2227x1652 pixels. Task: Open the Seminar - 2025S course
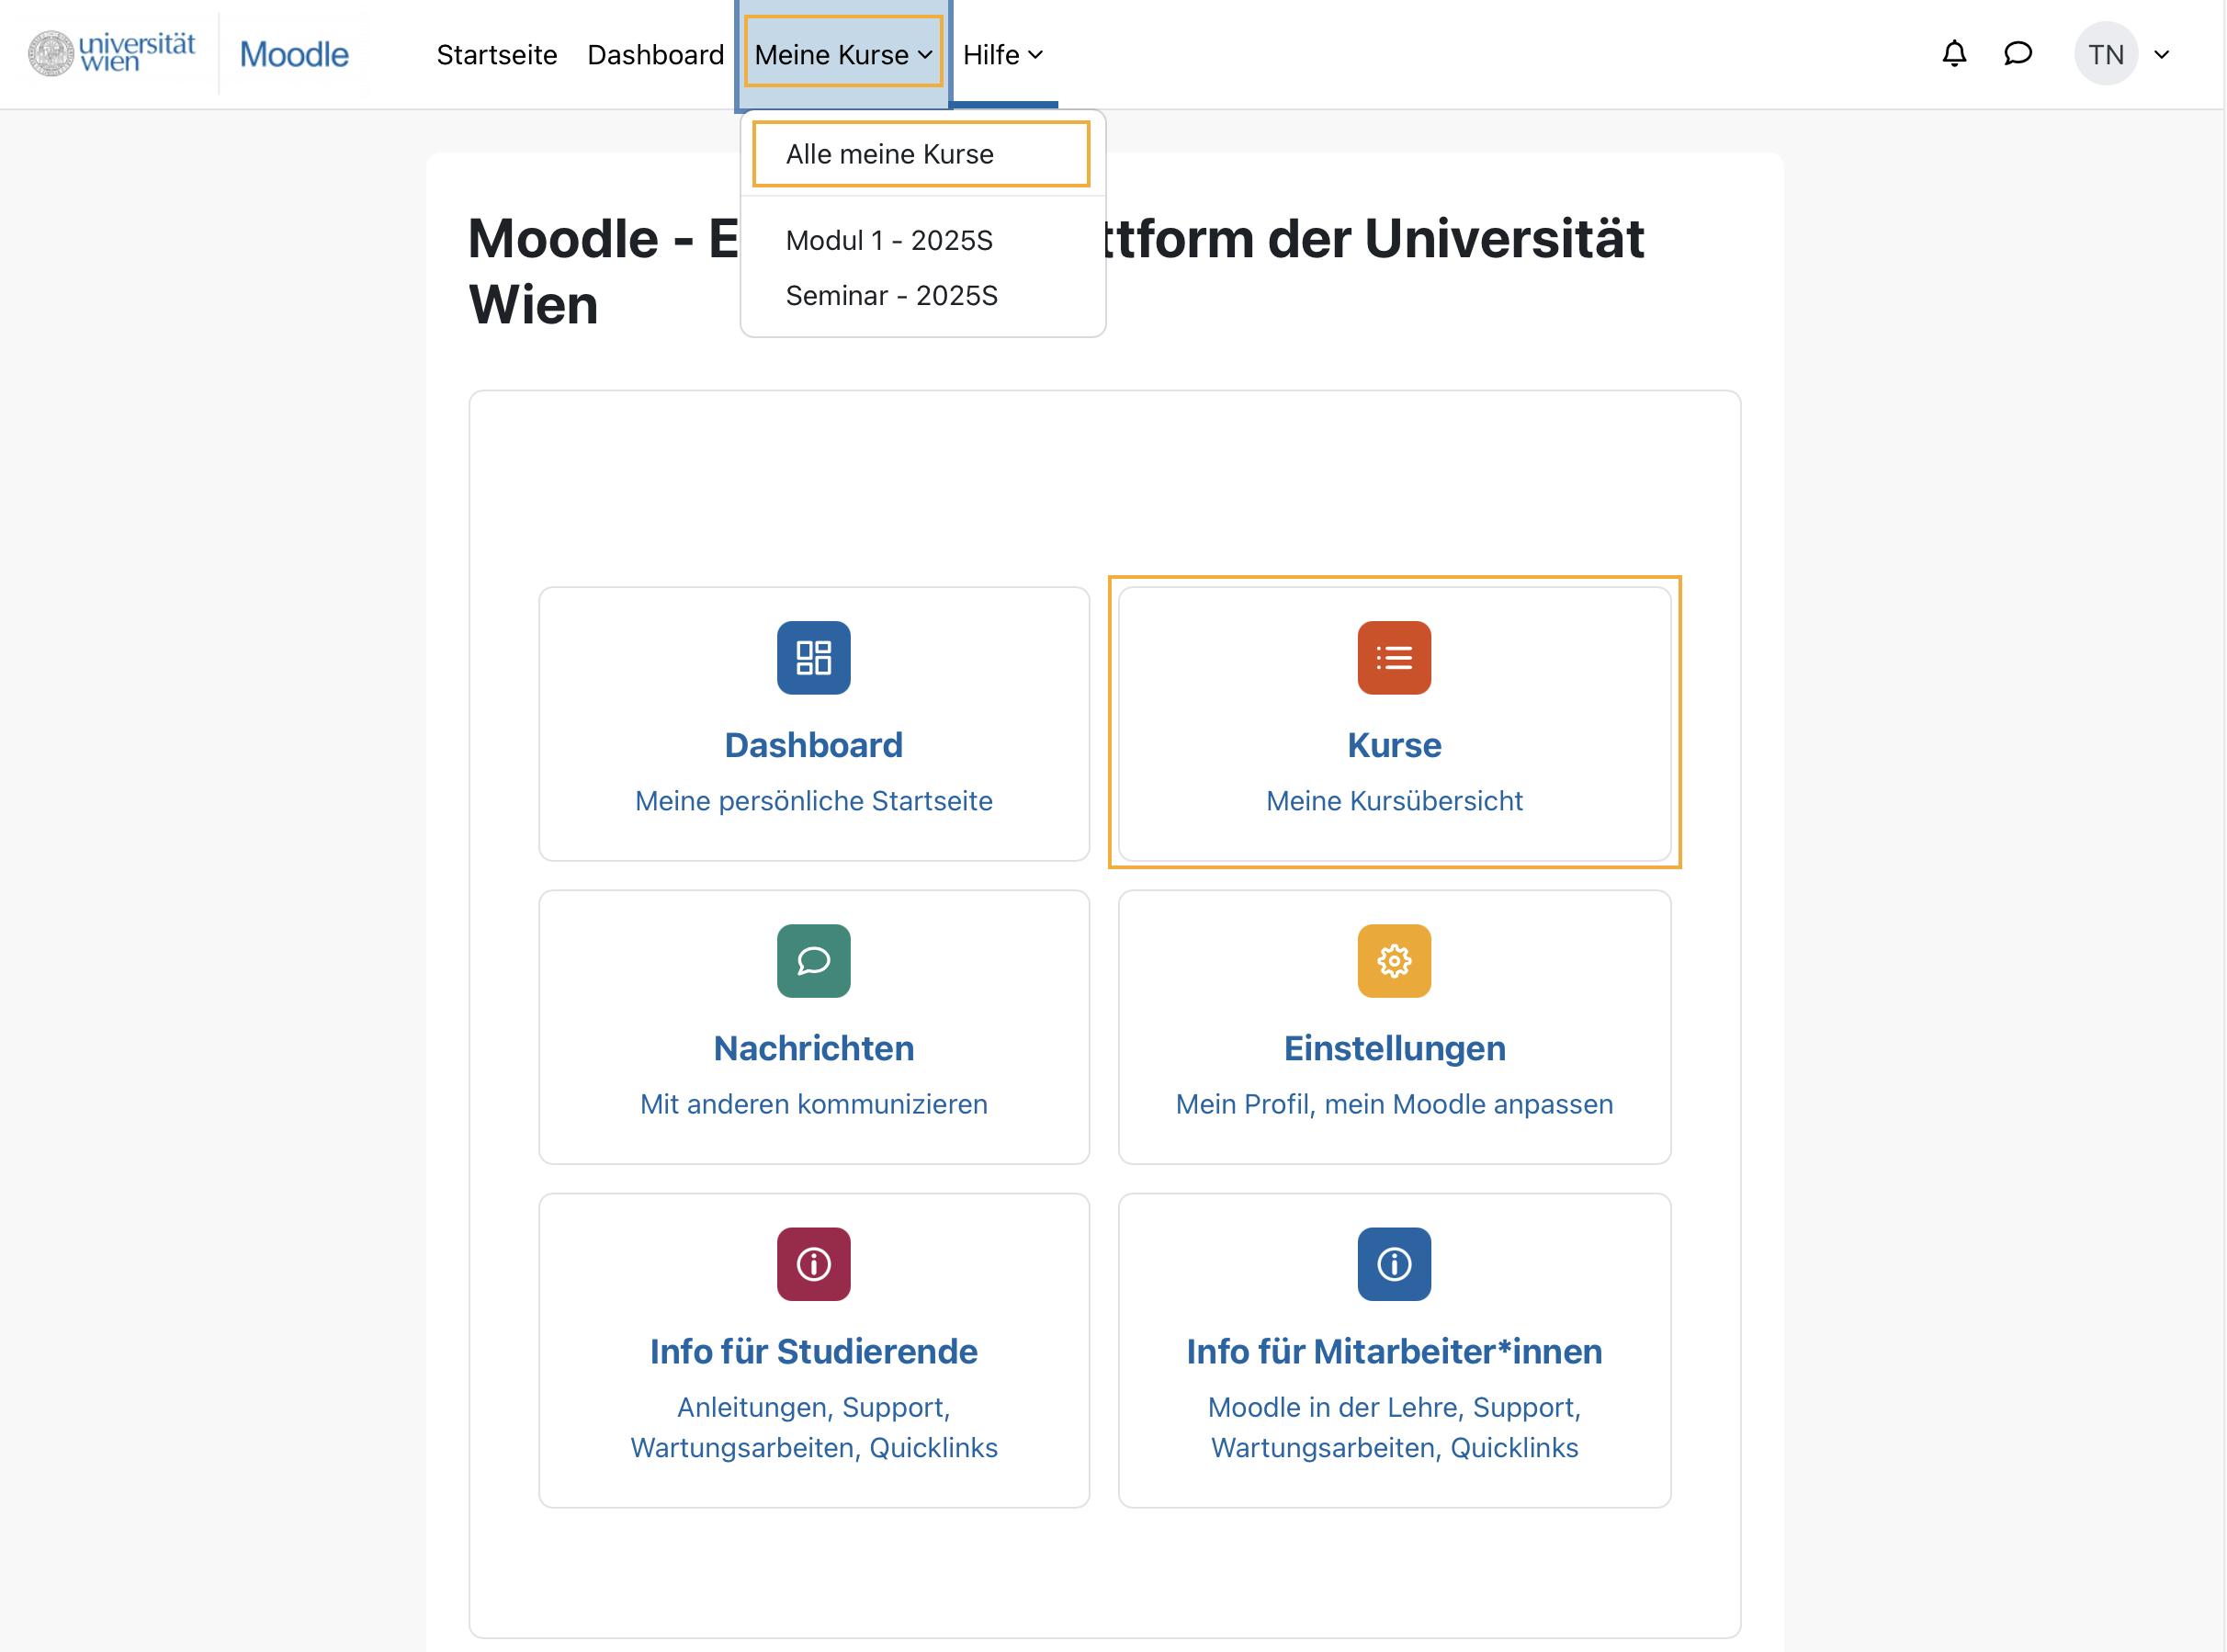point(892,296)
